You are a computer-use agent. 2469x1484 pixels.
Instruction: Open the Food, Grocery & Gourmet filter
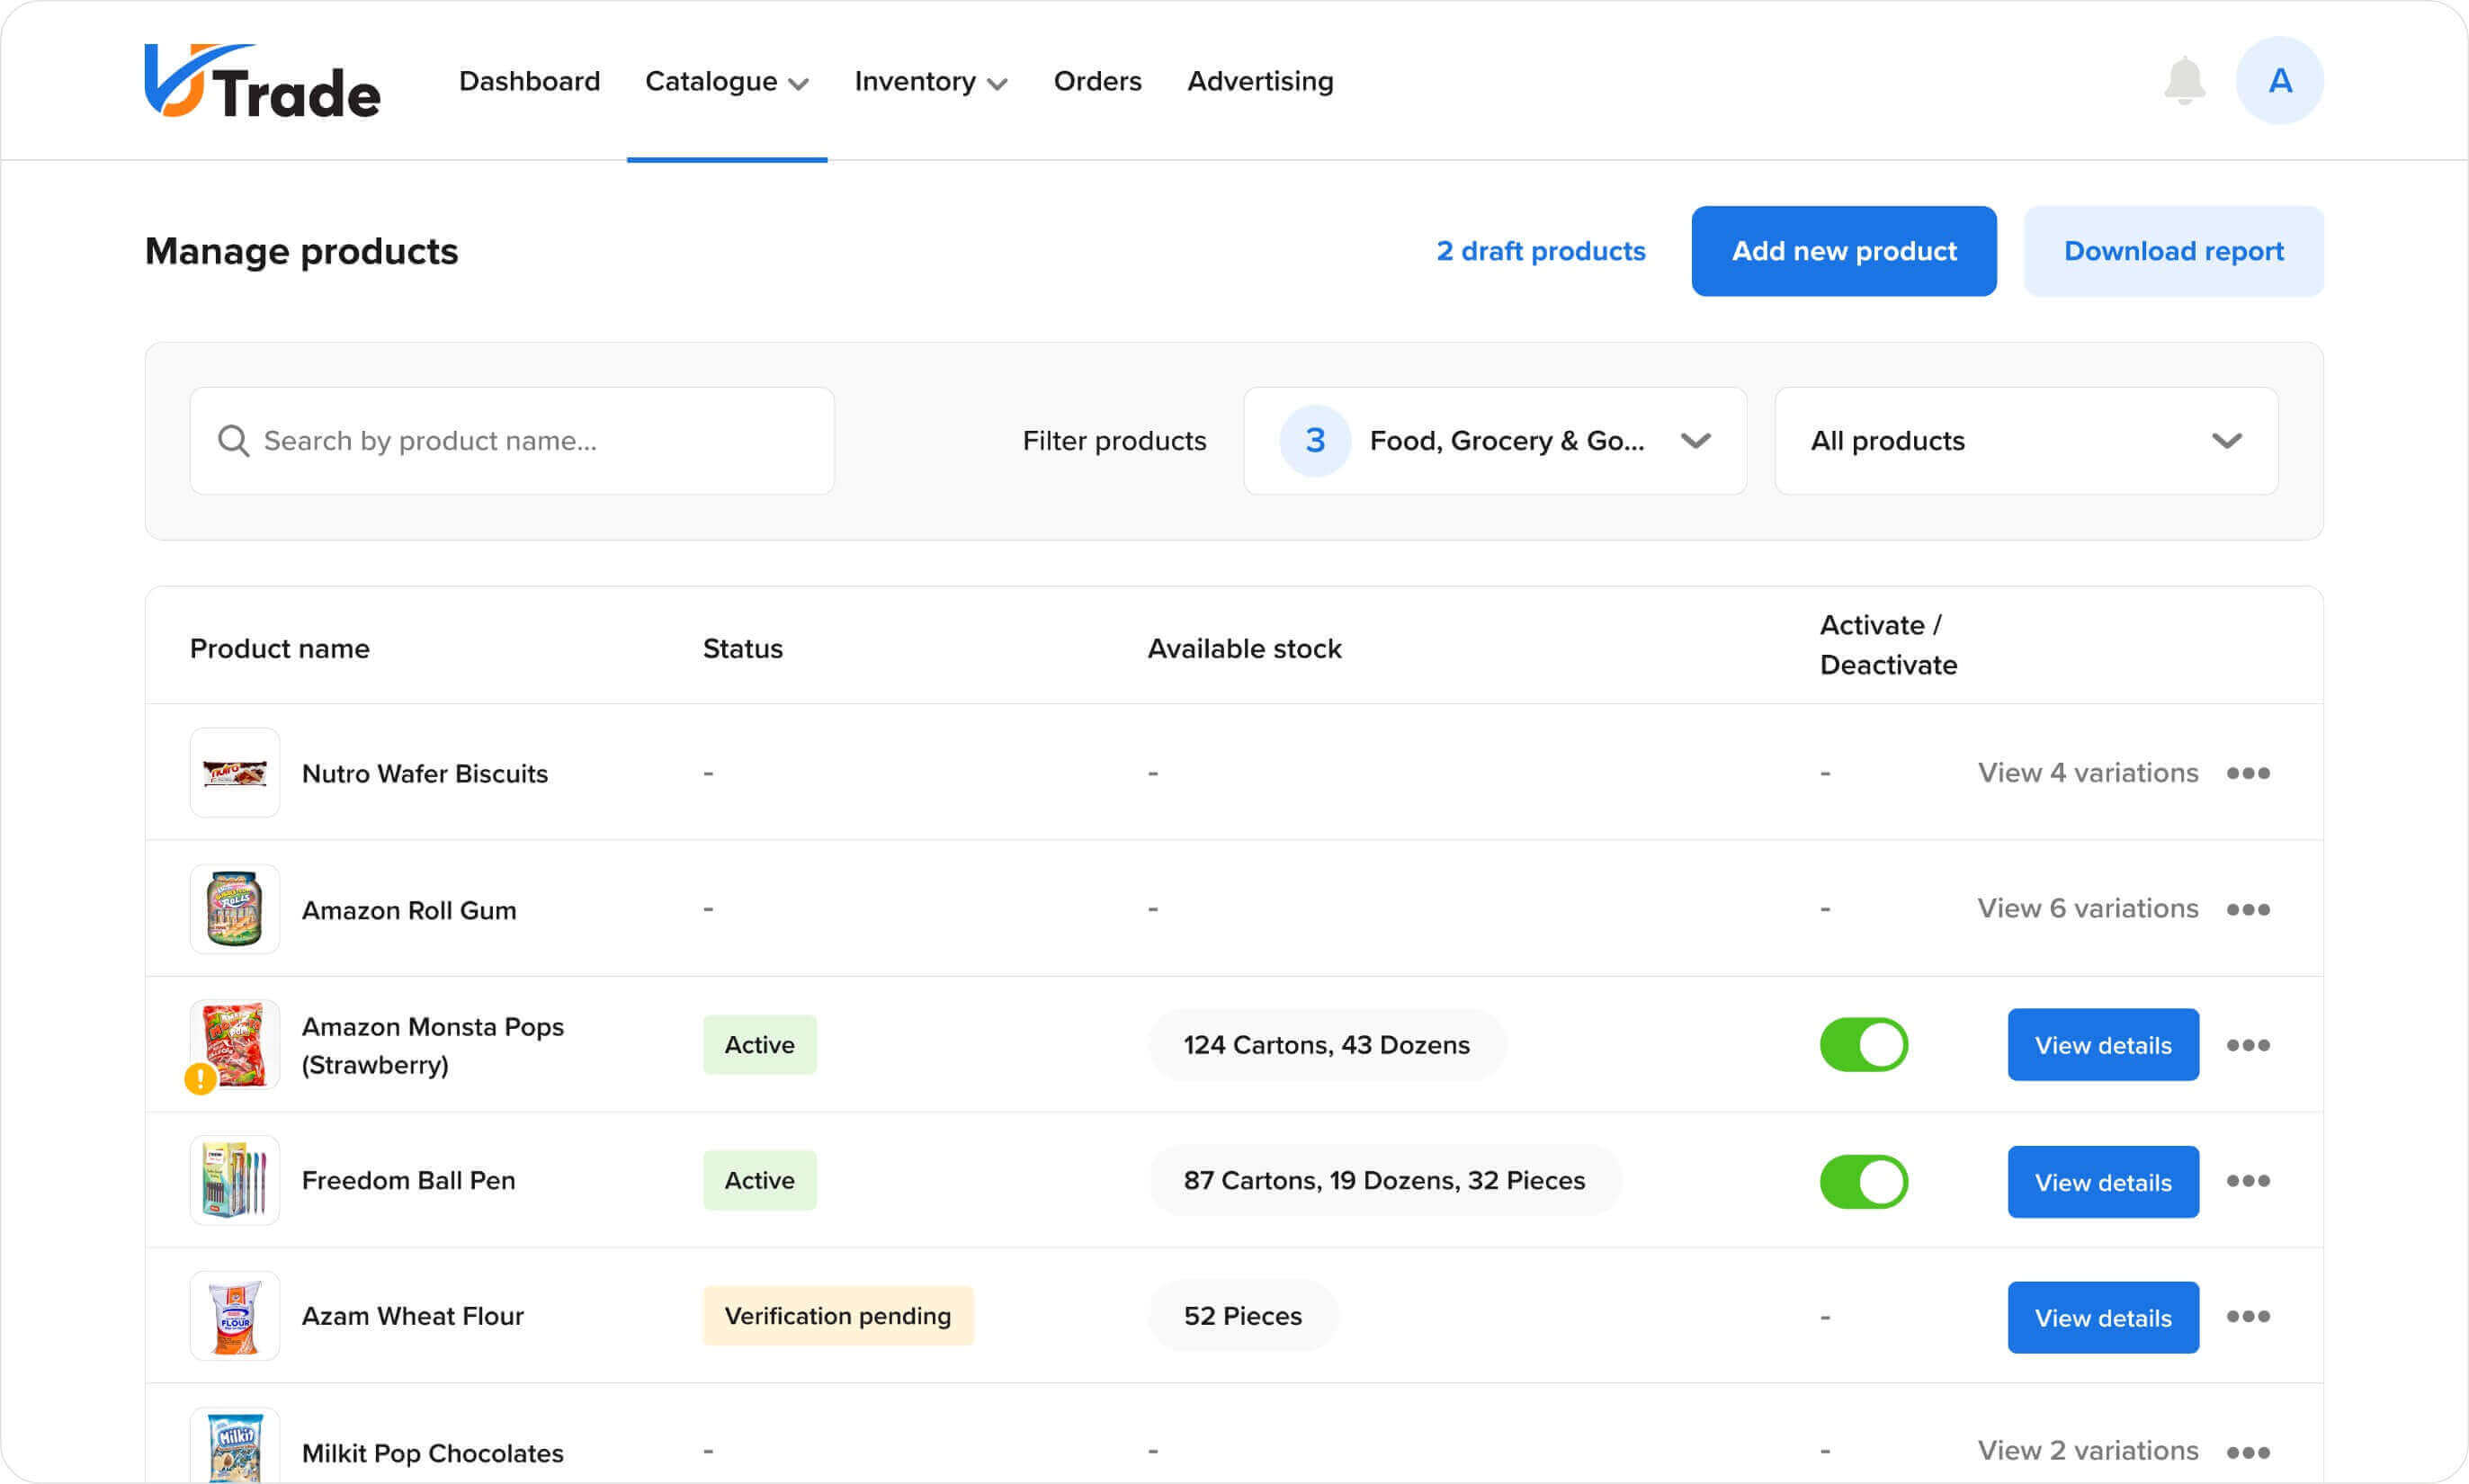(x=1494, y=440)
